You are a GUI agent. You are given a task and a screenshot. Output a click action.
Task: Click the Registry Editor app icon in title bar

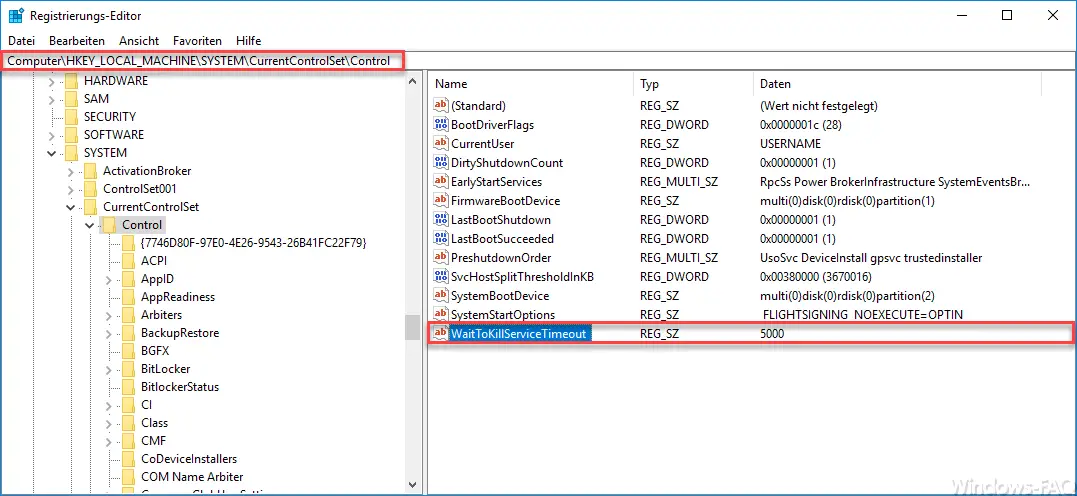point(16,16)
